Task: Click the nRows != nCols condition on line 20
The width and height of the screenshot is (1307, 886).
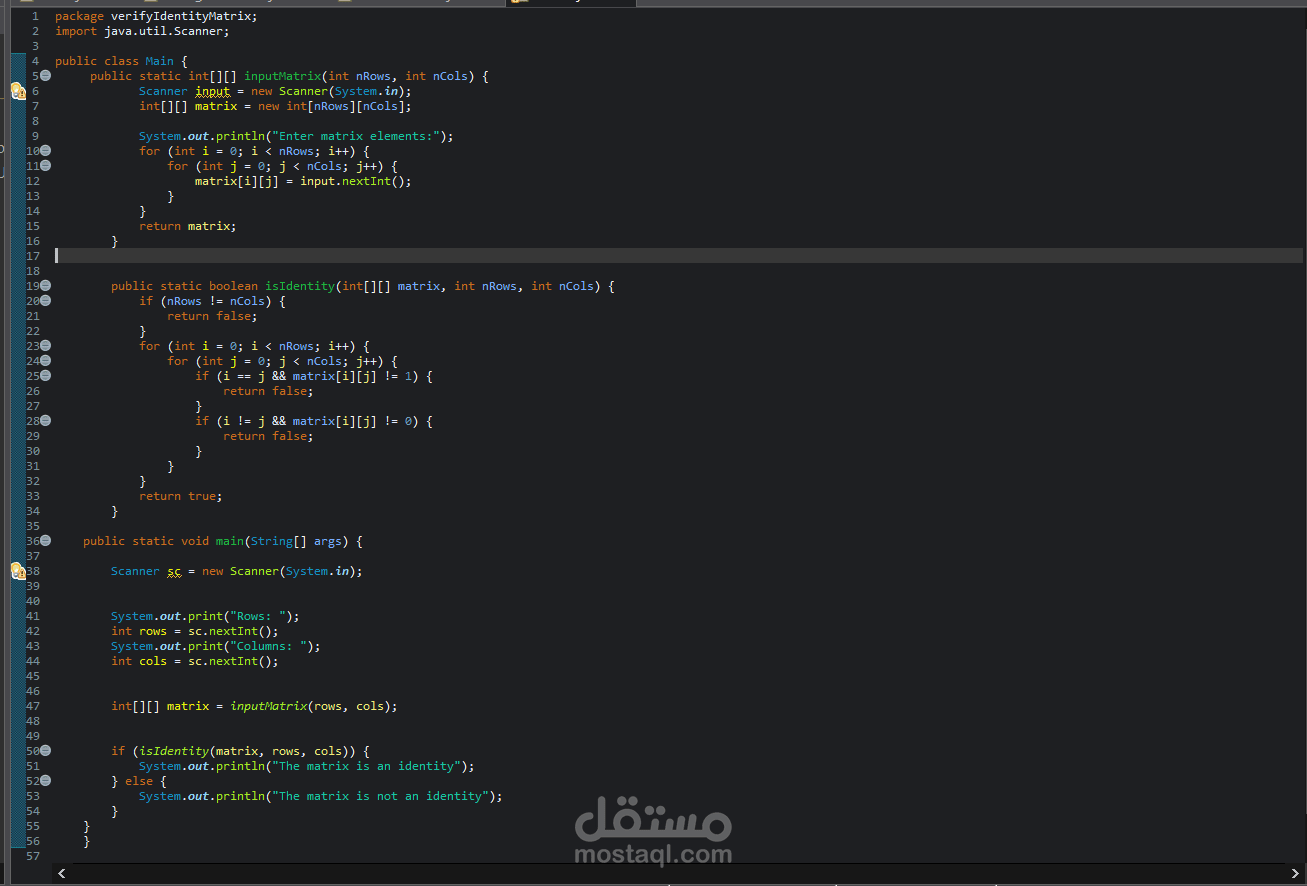Action: [216, 301]
